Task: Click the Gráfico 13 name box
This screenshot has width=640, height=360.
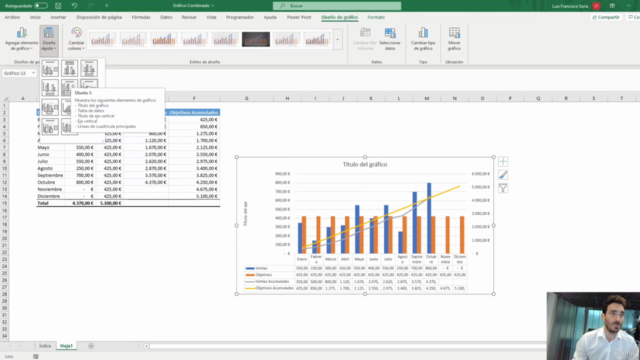Action: click(x=16, y=73)
